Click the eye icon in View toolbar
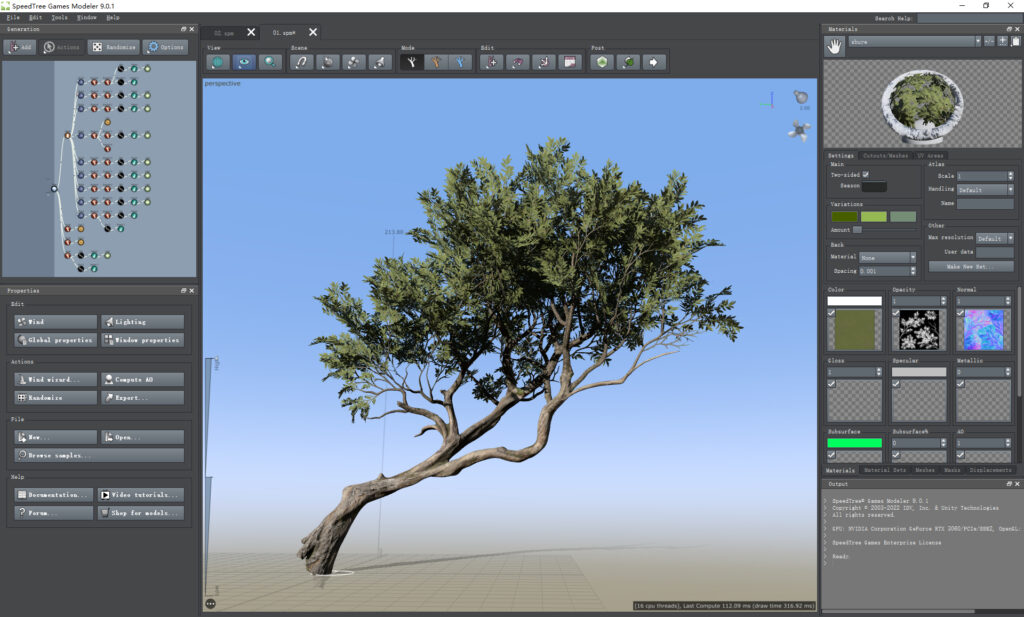 point(244,62)
